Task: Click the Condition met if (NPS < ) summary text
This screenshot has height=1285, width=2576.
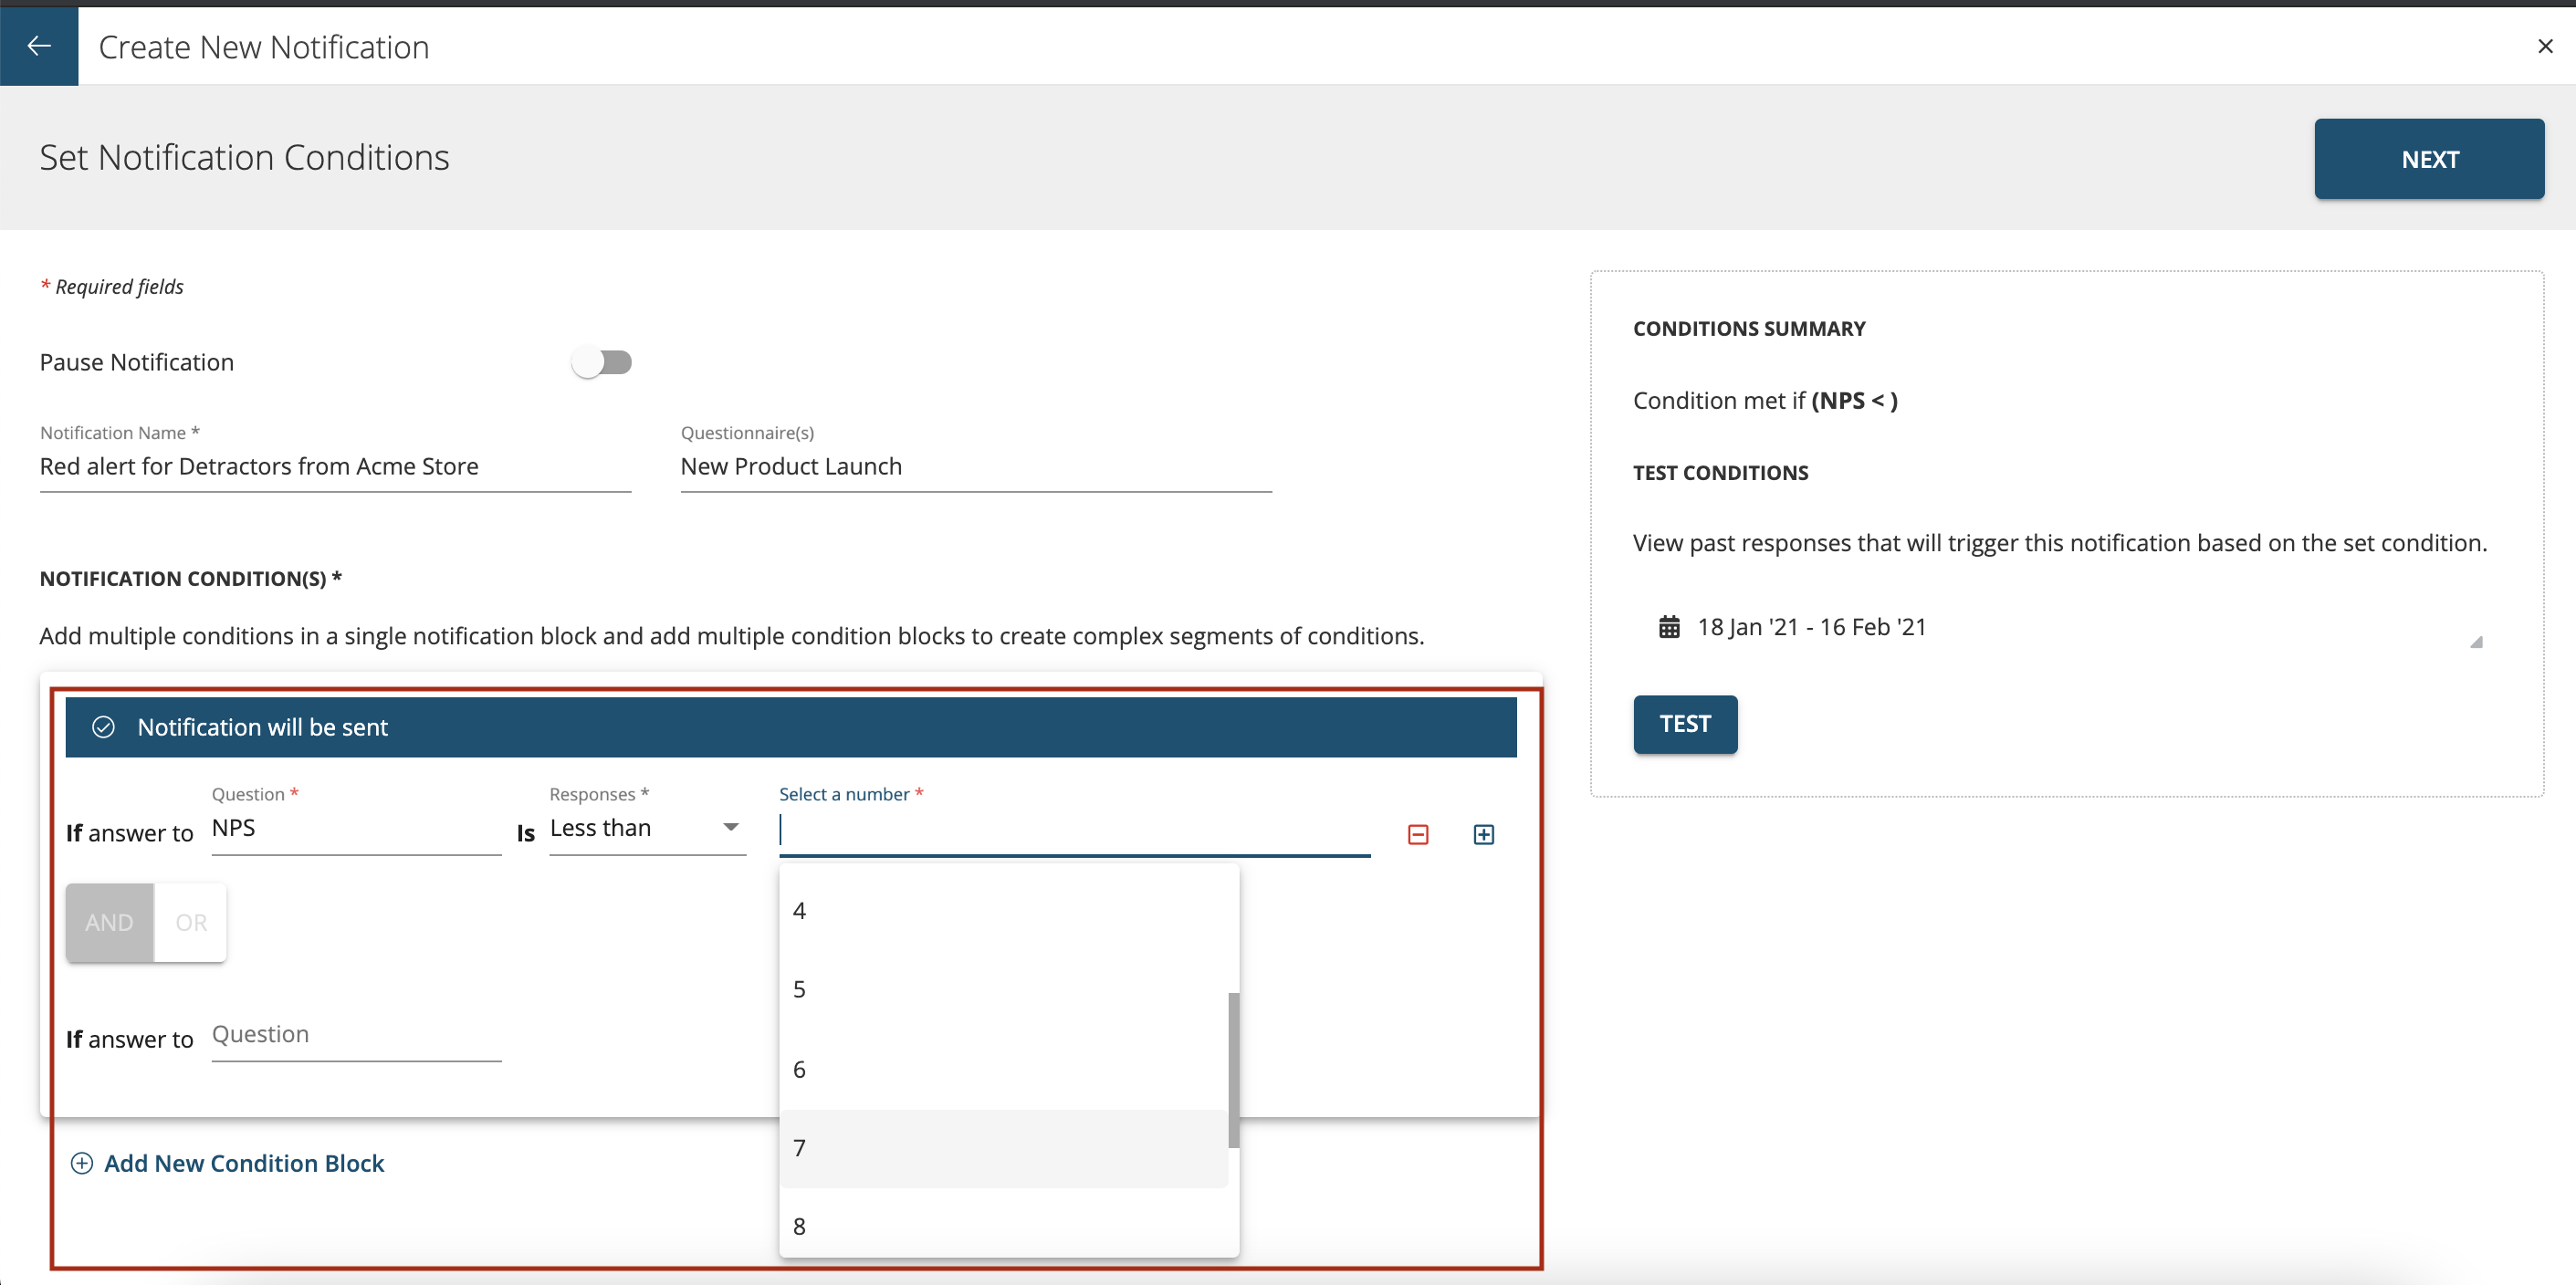Action: point(1765,400)
